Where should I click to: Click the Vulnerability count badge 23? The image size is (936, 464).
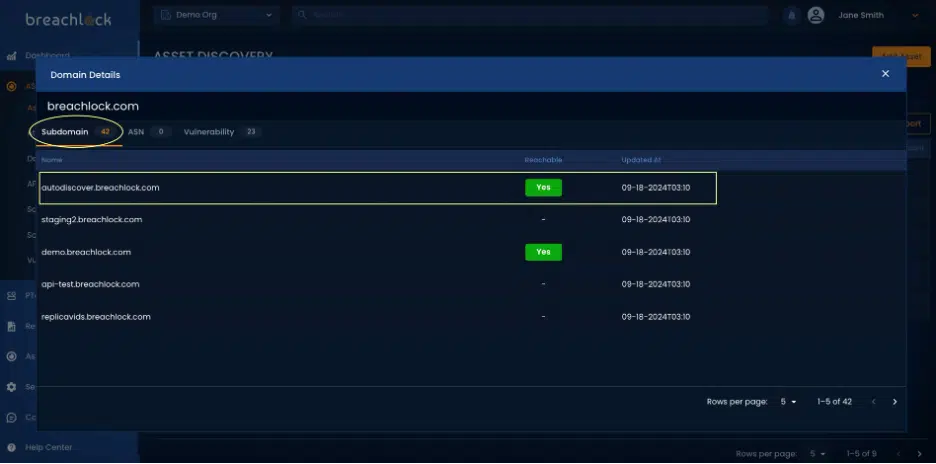click(x=251, y=132)
